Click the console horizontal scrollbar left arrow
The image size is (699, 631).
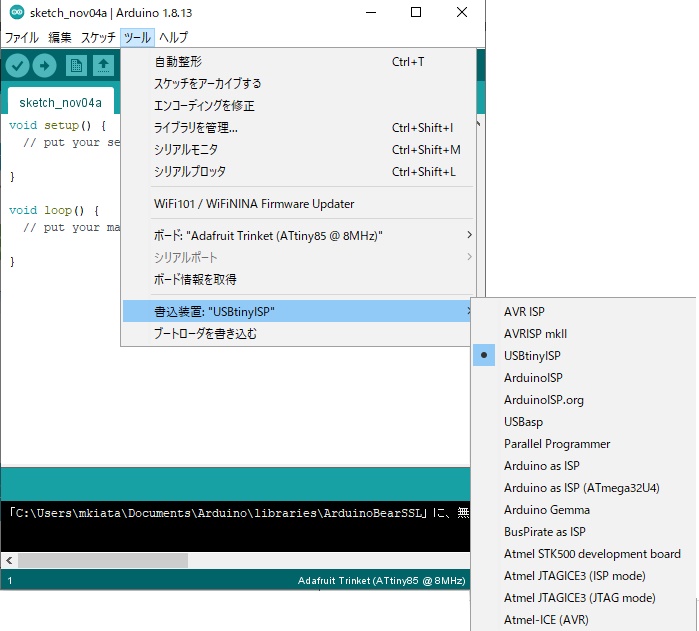click(x=9, y=560)
